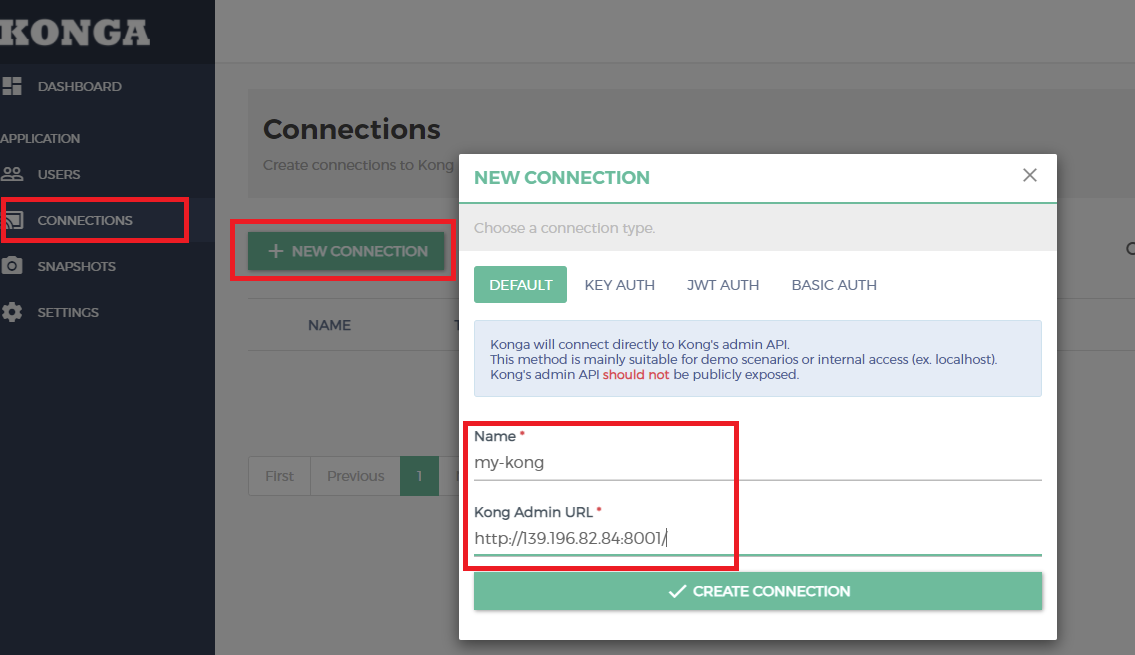Click the Dashboard grid icon

(12, 86)
